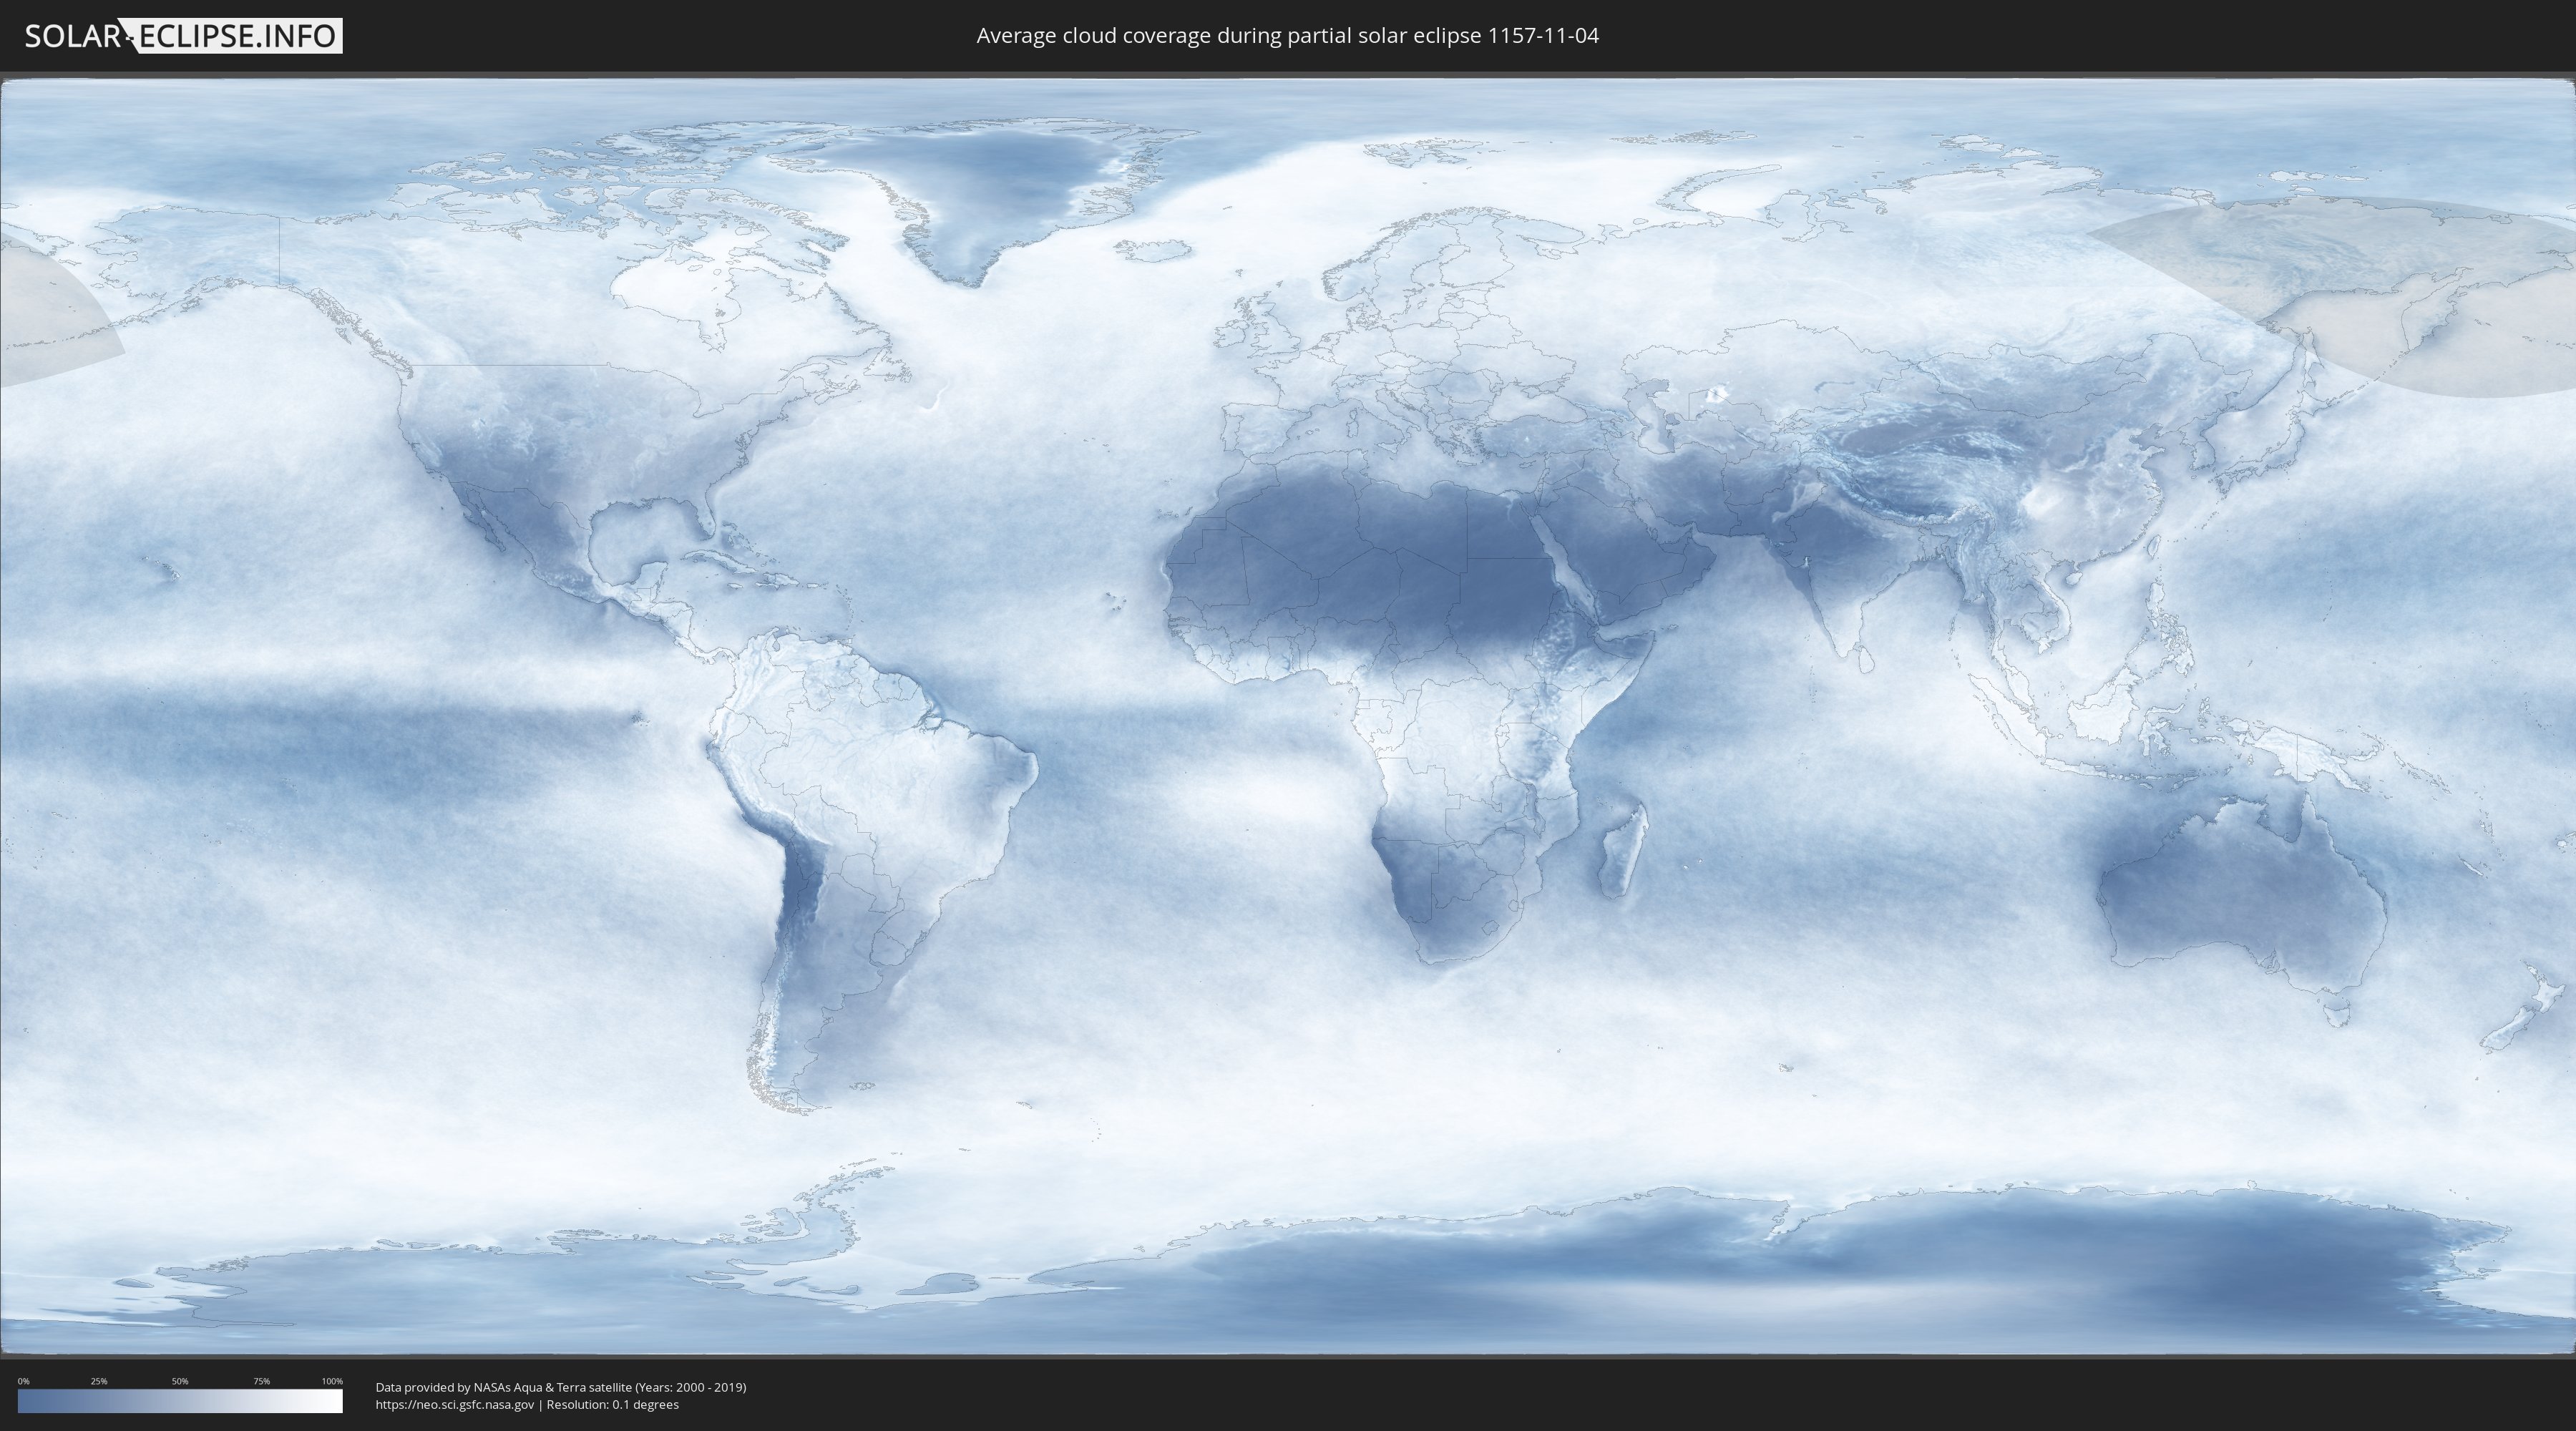The image size is (2576, 1431).
Task: Click the 100% legend label
Action: pyautogui.click(x=332, y=1381)
